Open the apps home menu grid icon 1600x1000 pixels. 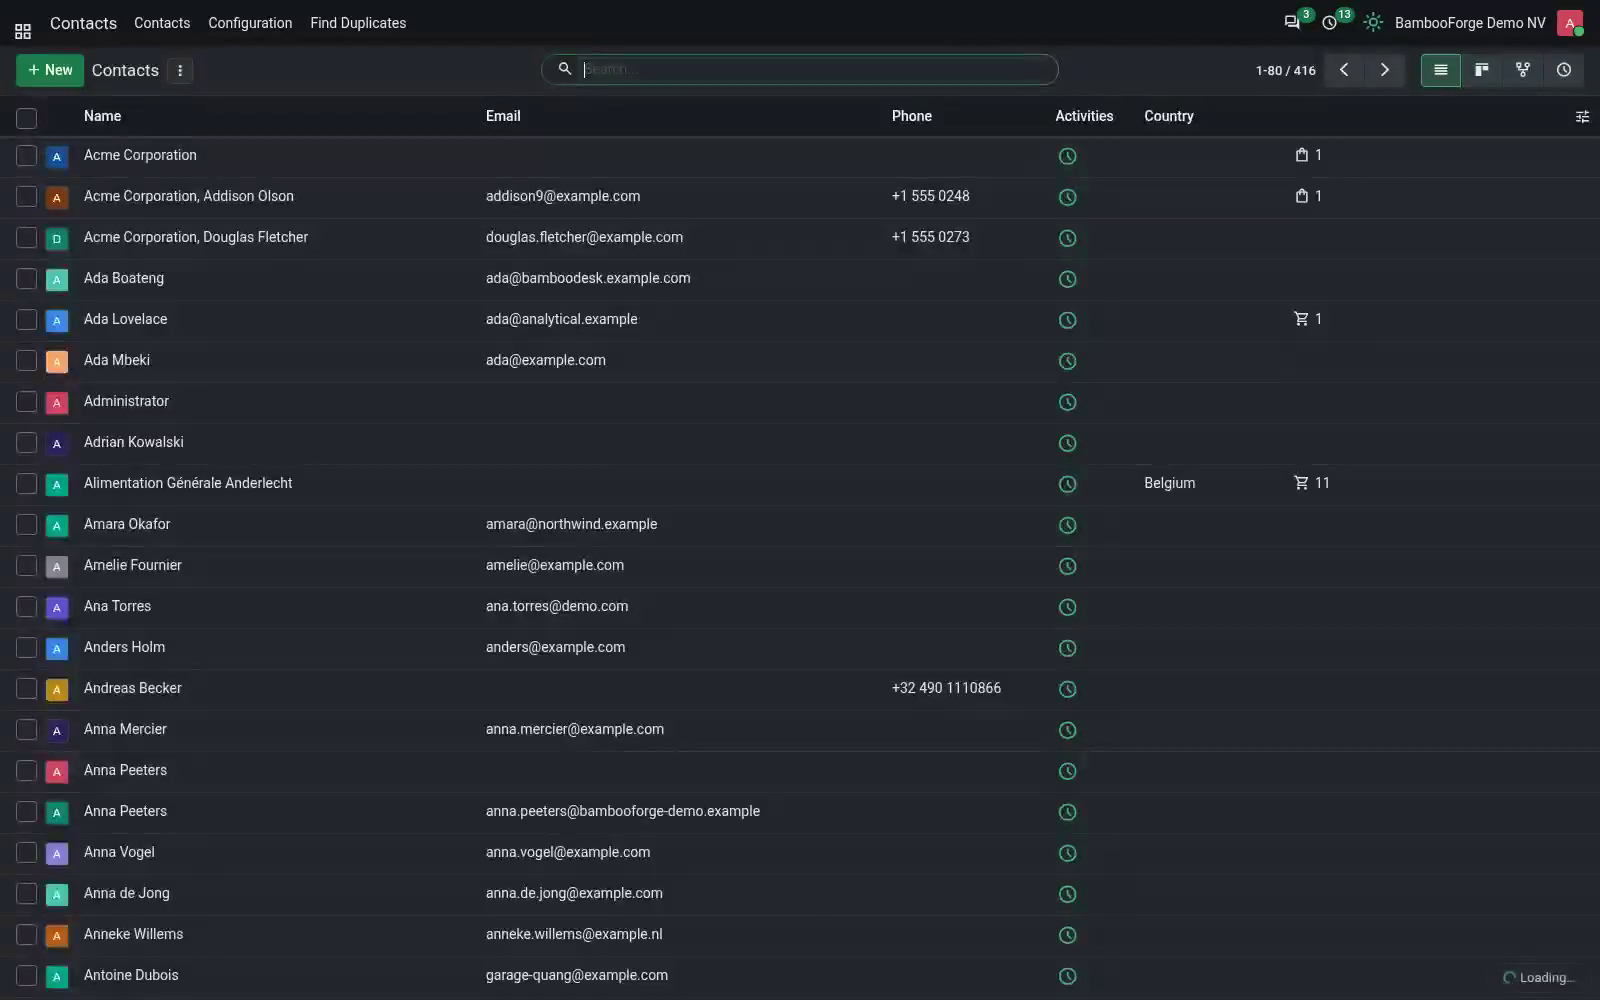23,31
